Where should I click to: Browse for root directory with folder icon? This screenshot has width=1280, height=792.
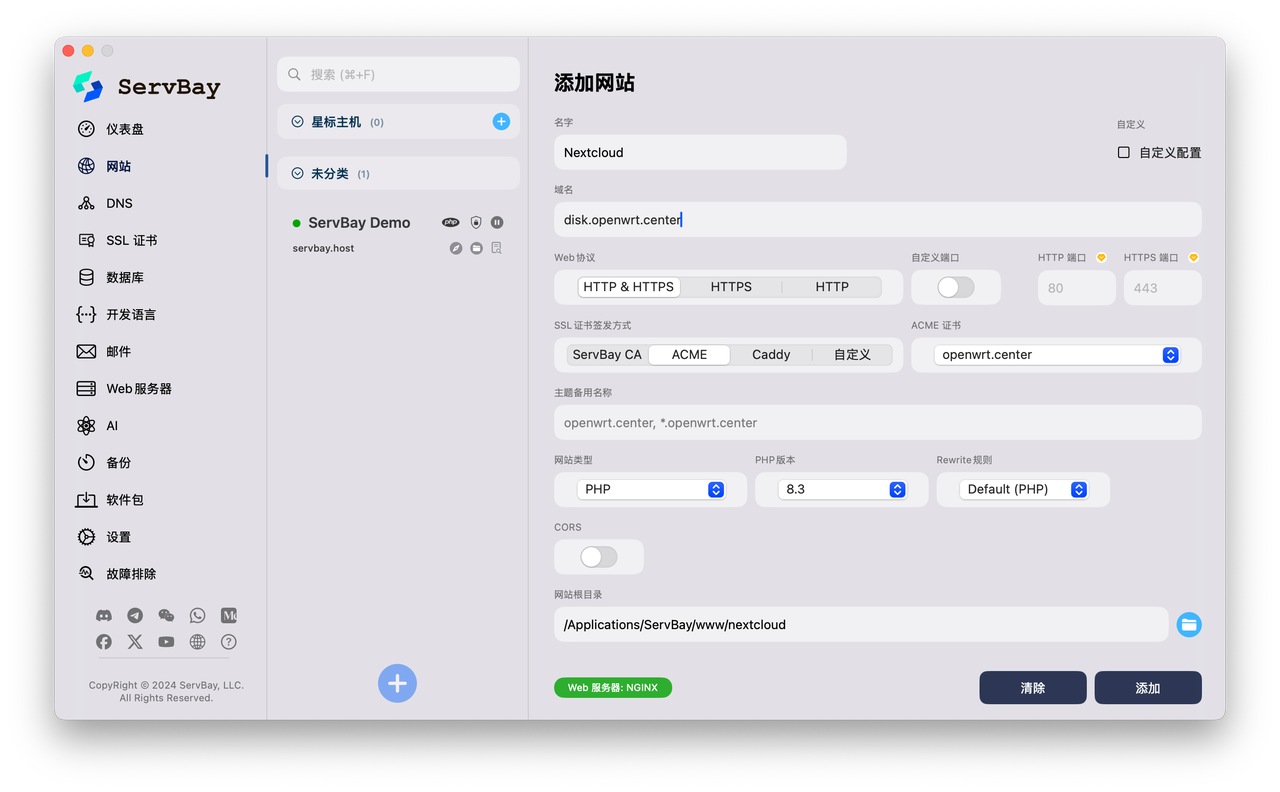pos(1189,625)
